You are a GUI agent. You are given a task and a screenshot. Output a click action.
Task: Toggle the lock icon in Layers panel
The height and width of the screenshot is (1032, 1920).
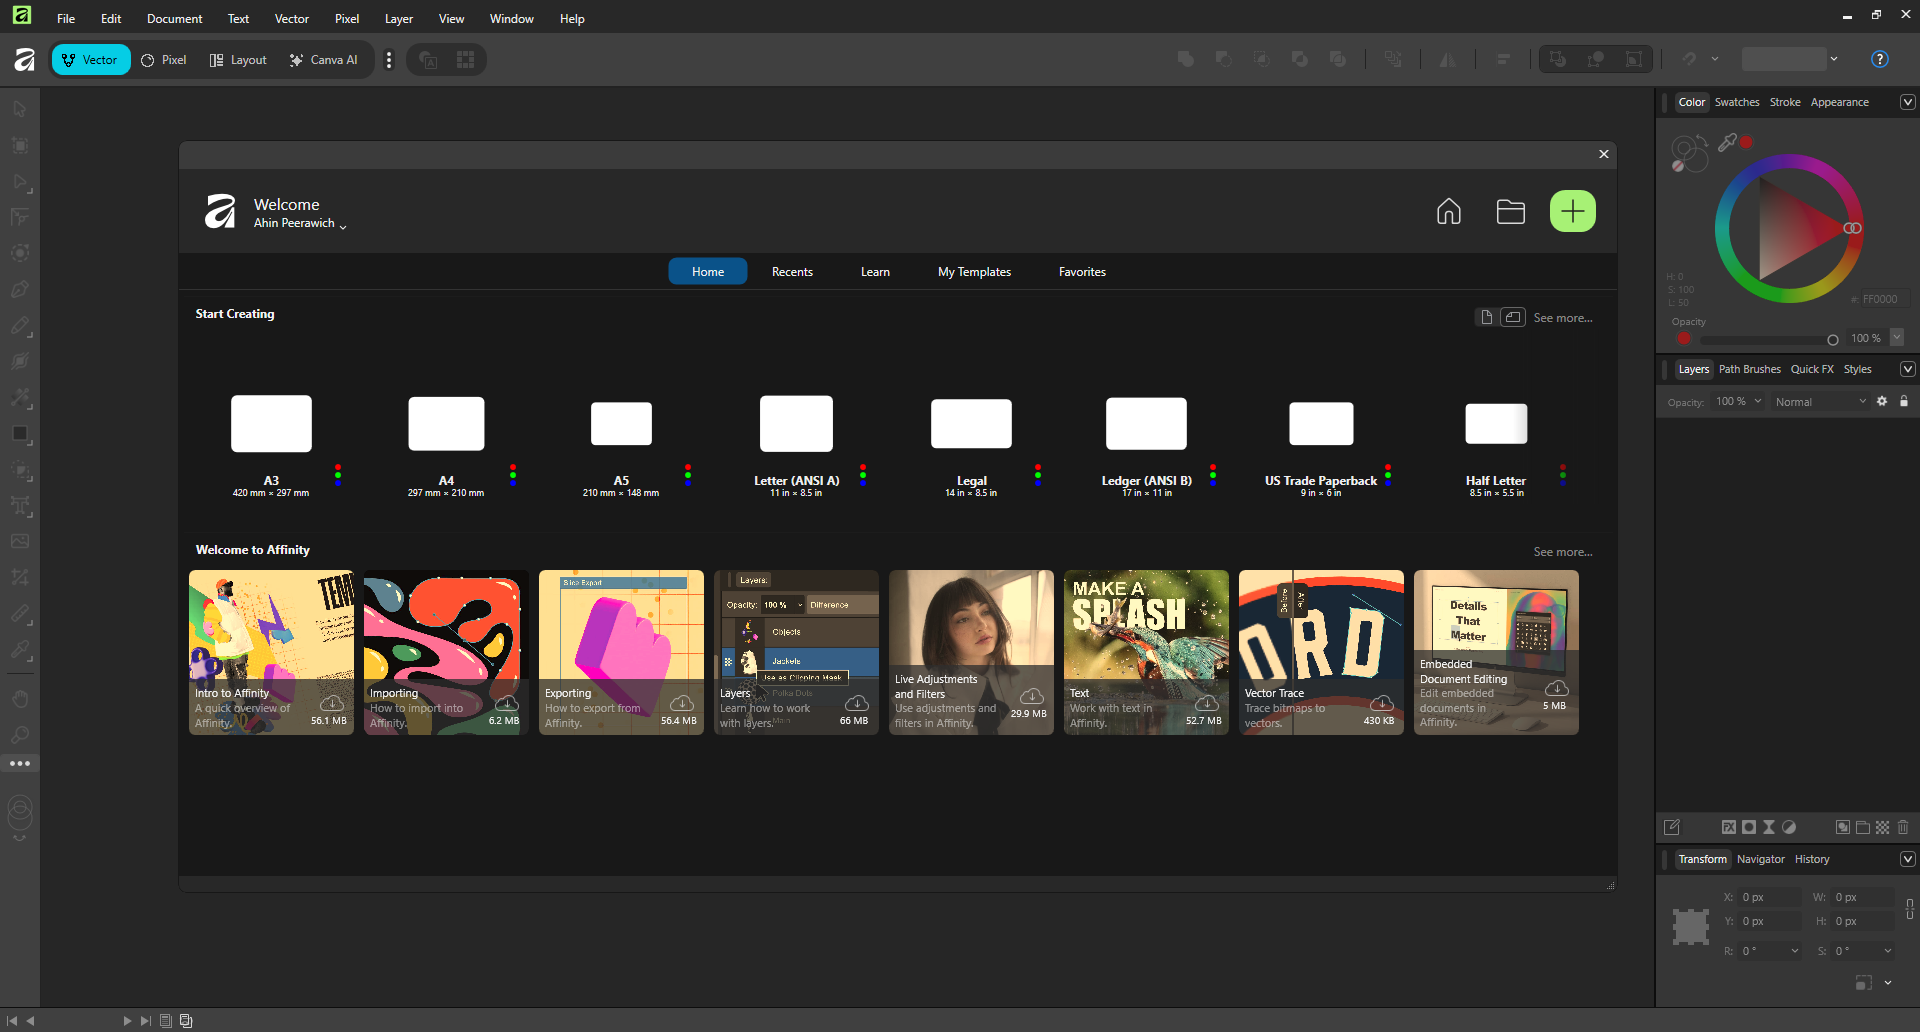click(1904, 401)
